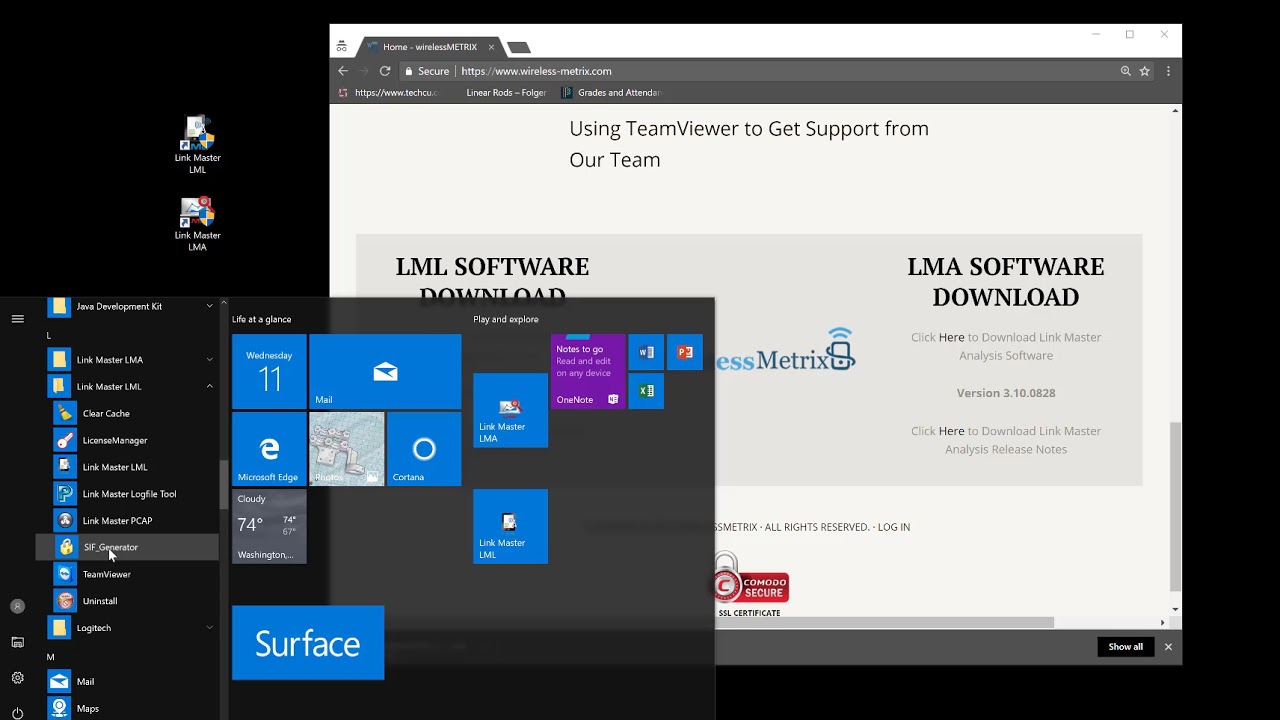This screenshot has width=1280, height=720.
Task: Open the Link Master LMA start tile
Action: (510, 410)
